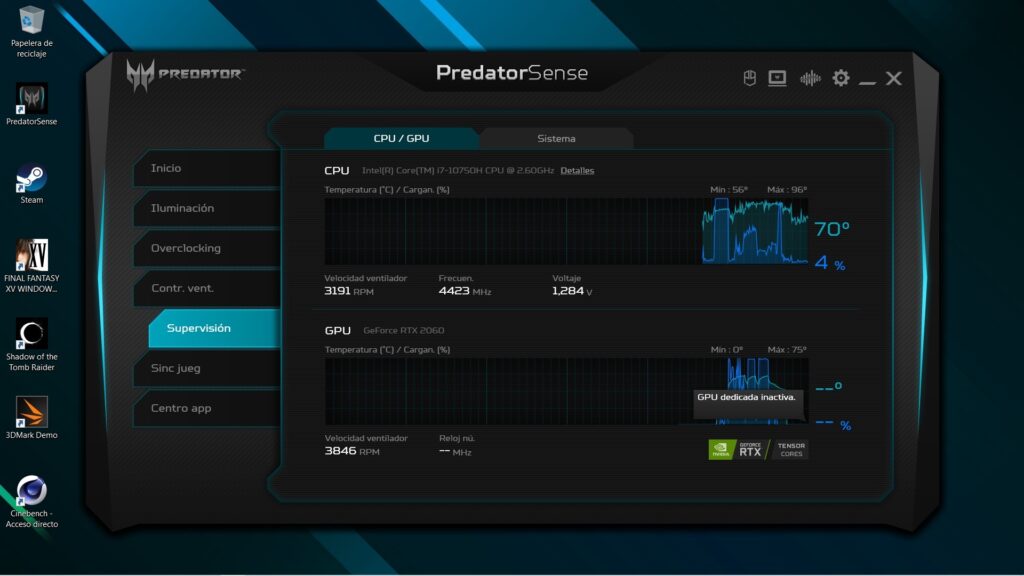Click the GPU fan speed 3846 RPM
The height and width of the screenshot is (576, 1024).
[x=352, y=451]
